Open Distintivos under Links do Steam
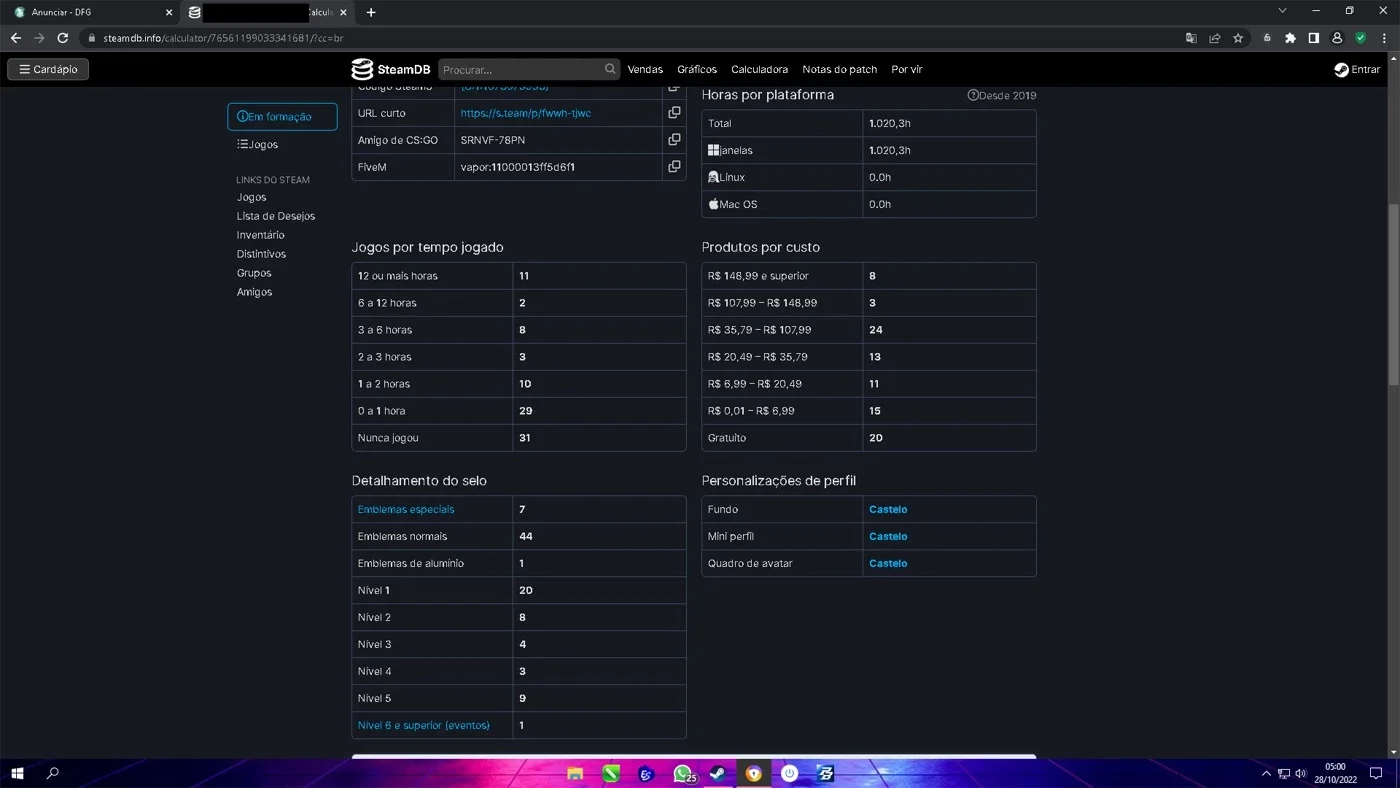 pos(261,254)
